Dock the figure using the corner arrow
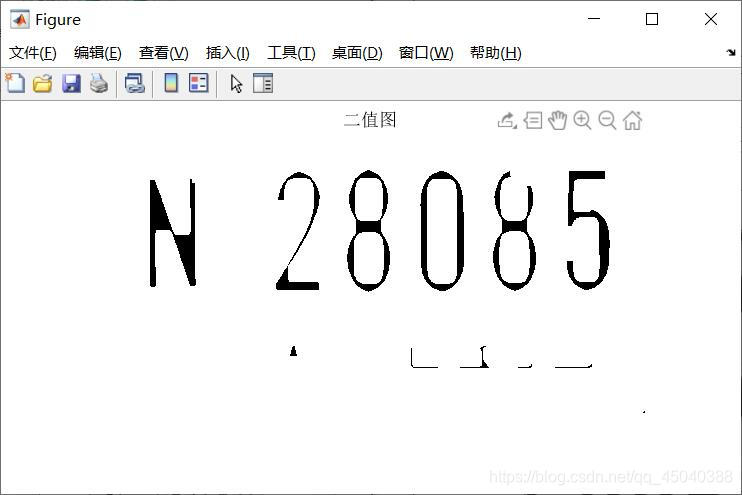 click(x=731, y=53)
